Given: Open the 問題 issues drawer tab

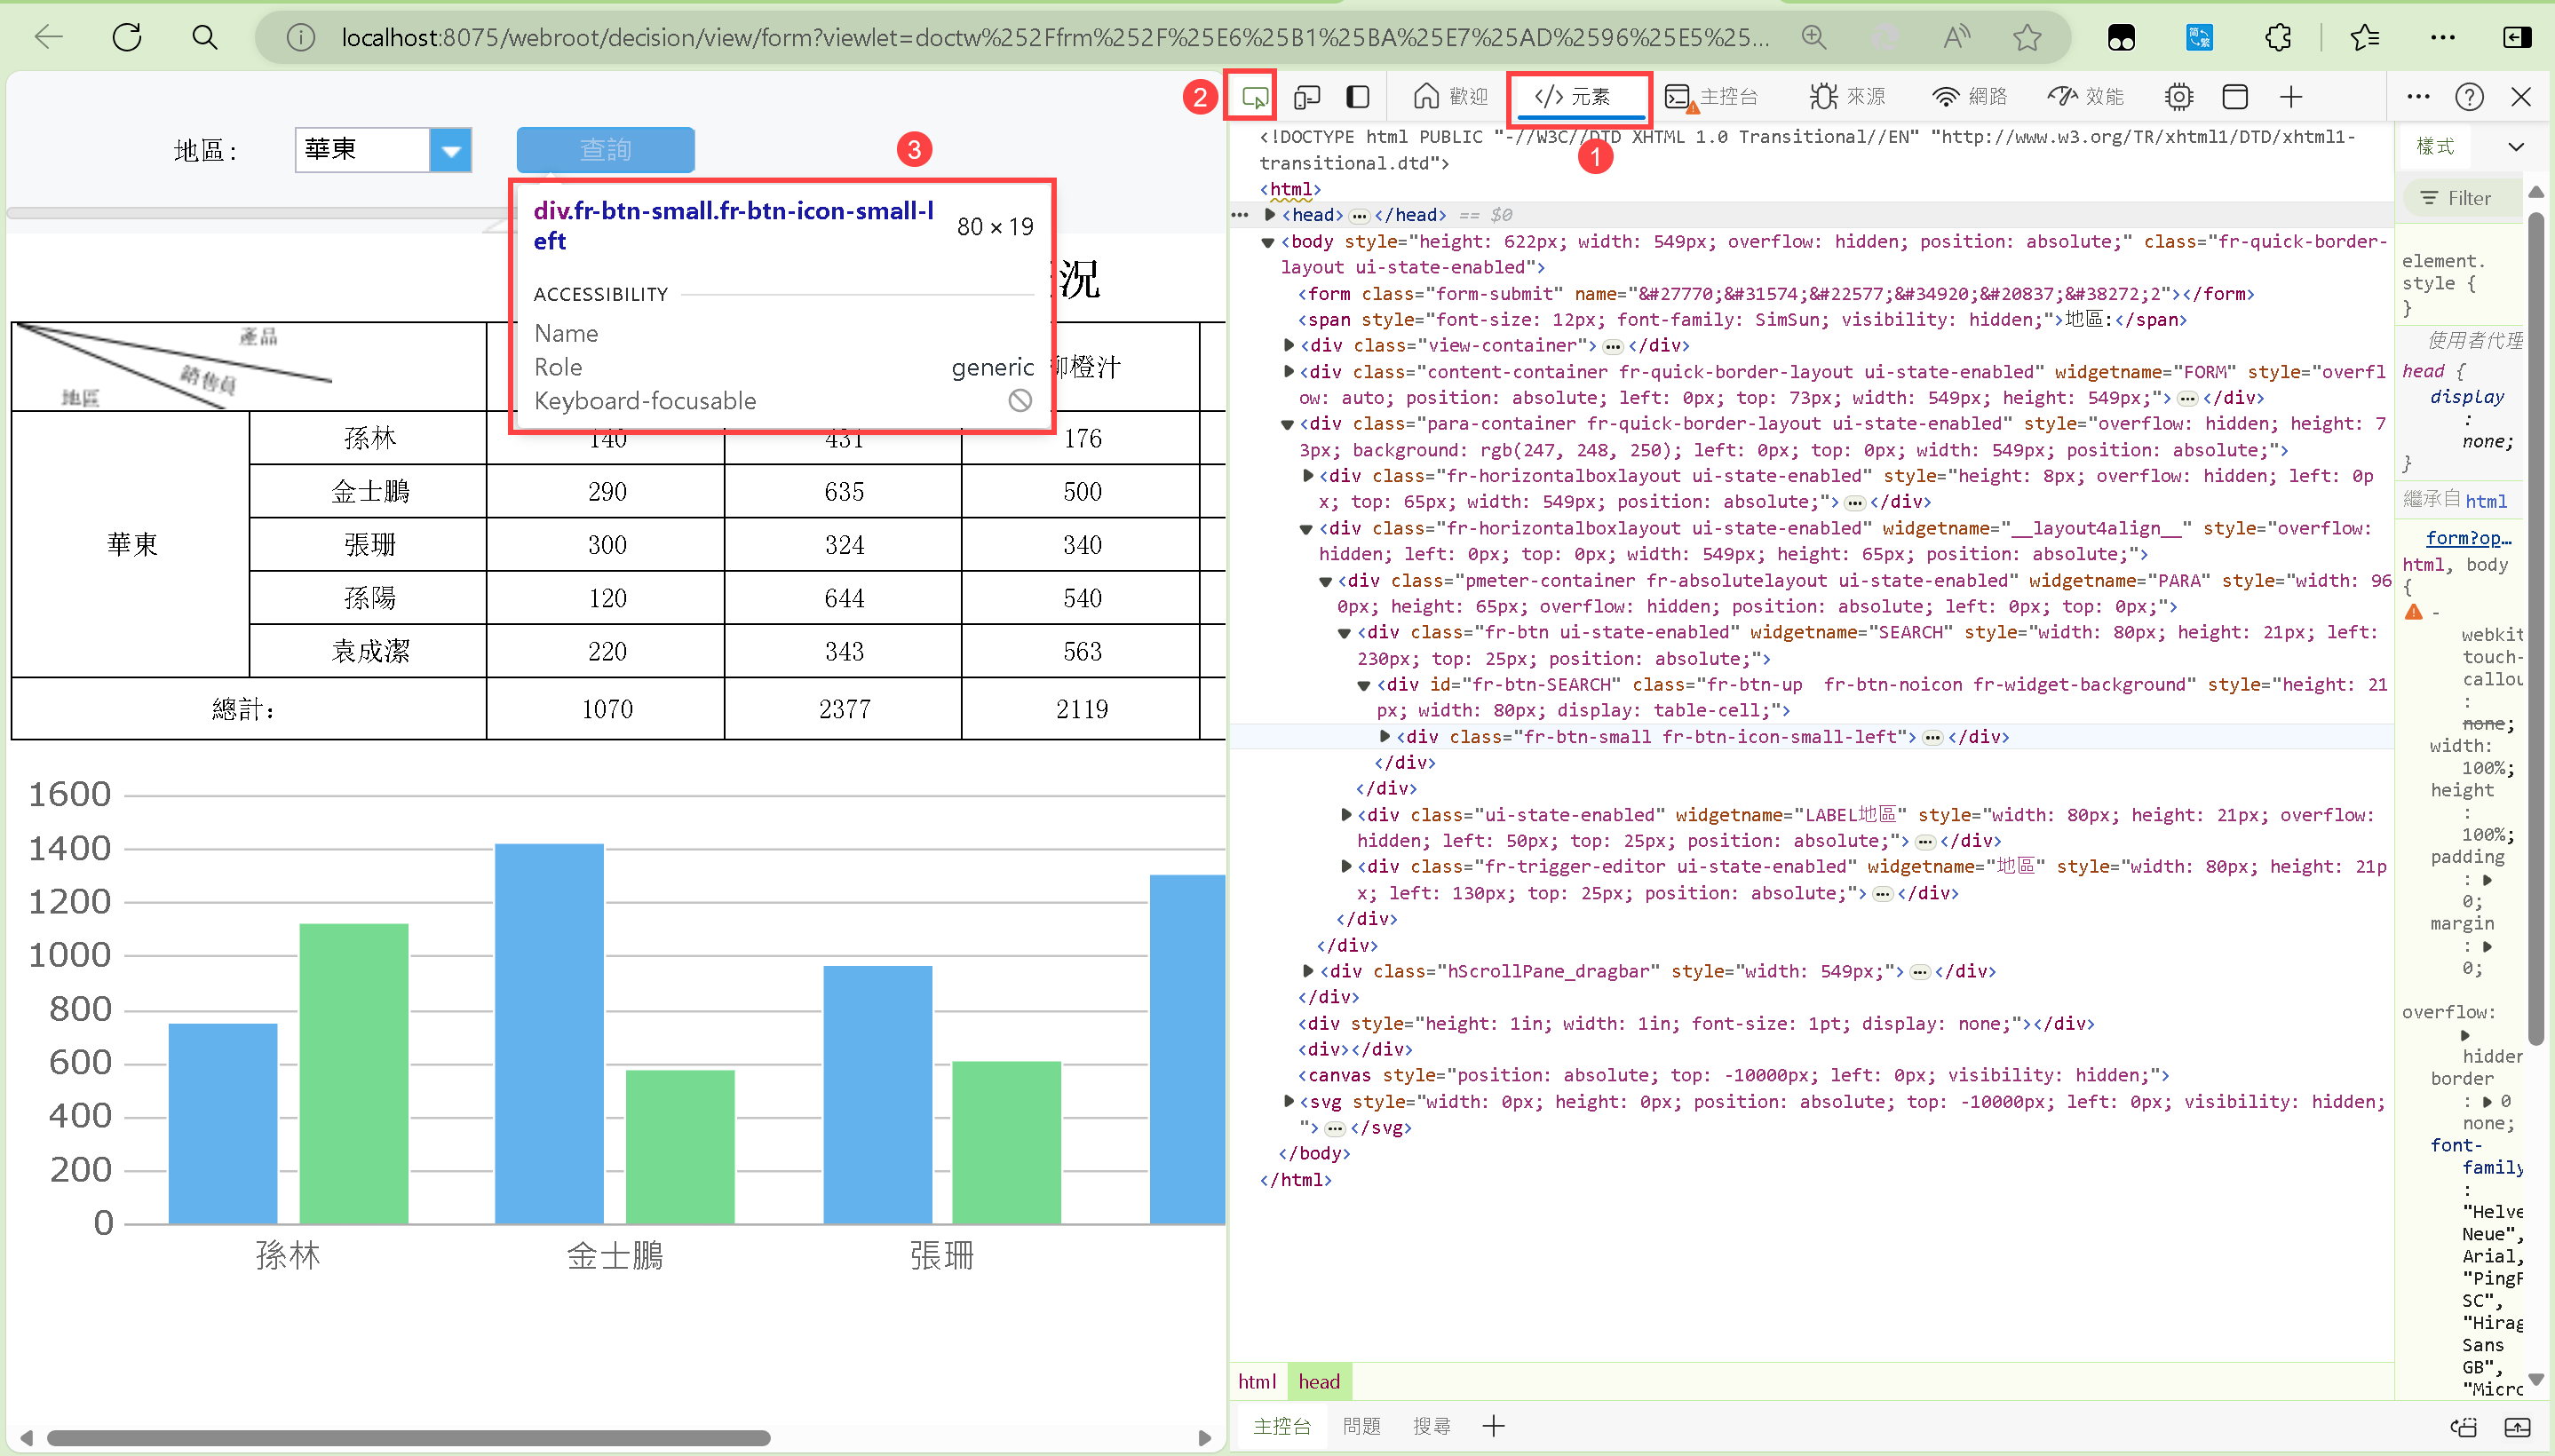Looking at the screenshot, I should 1361,1426.
